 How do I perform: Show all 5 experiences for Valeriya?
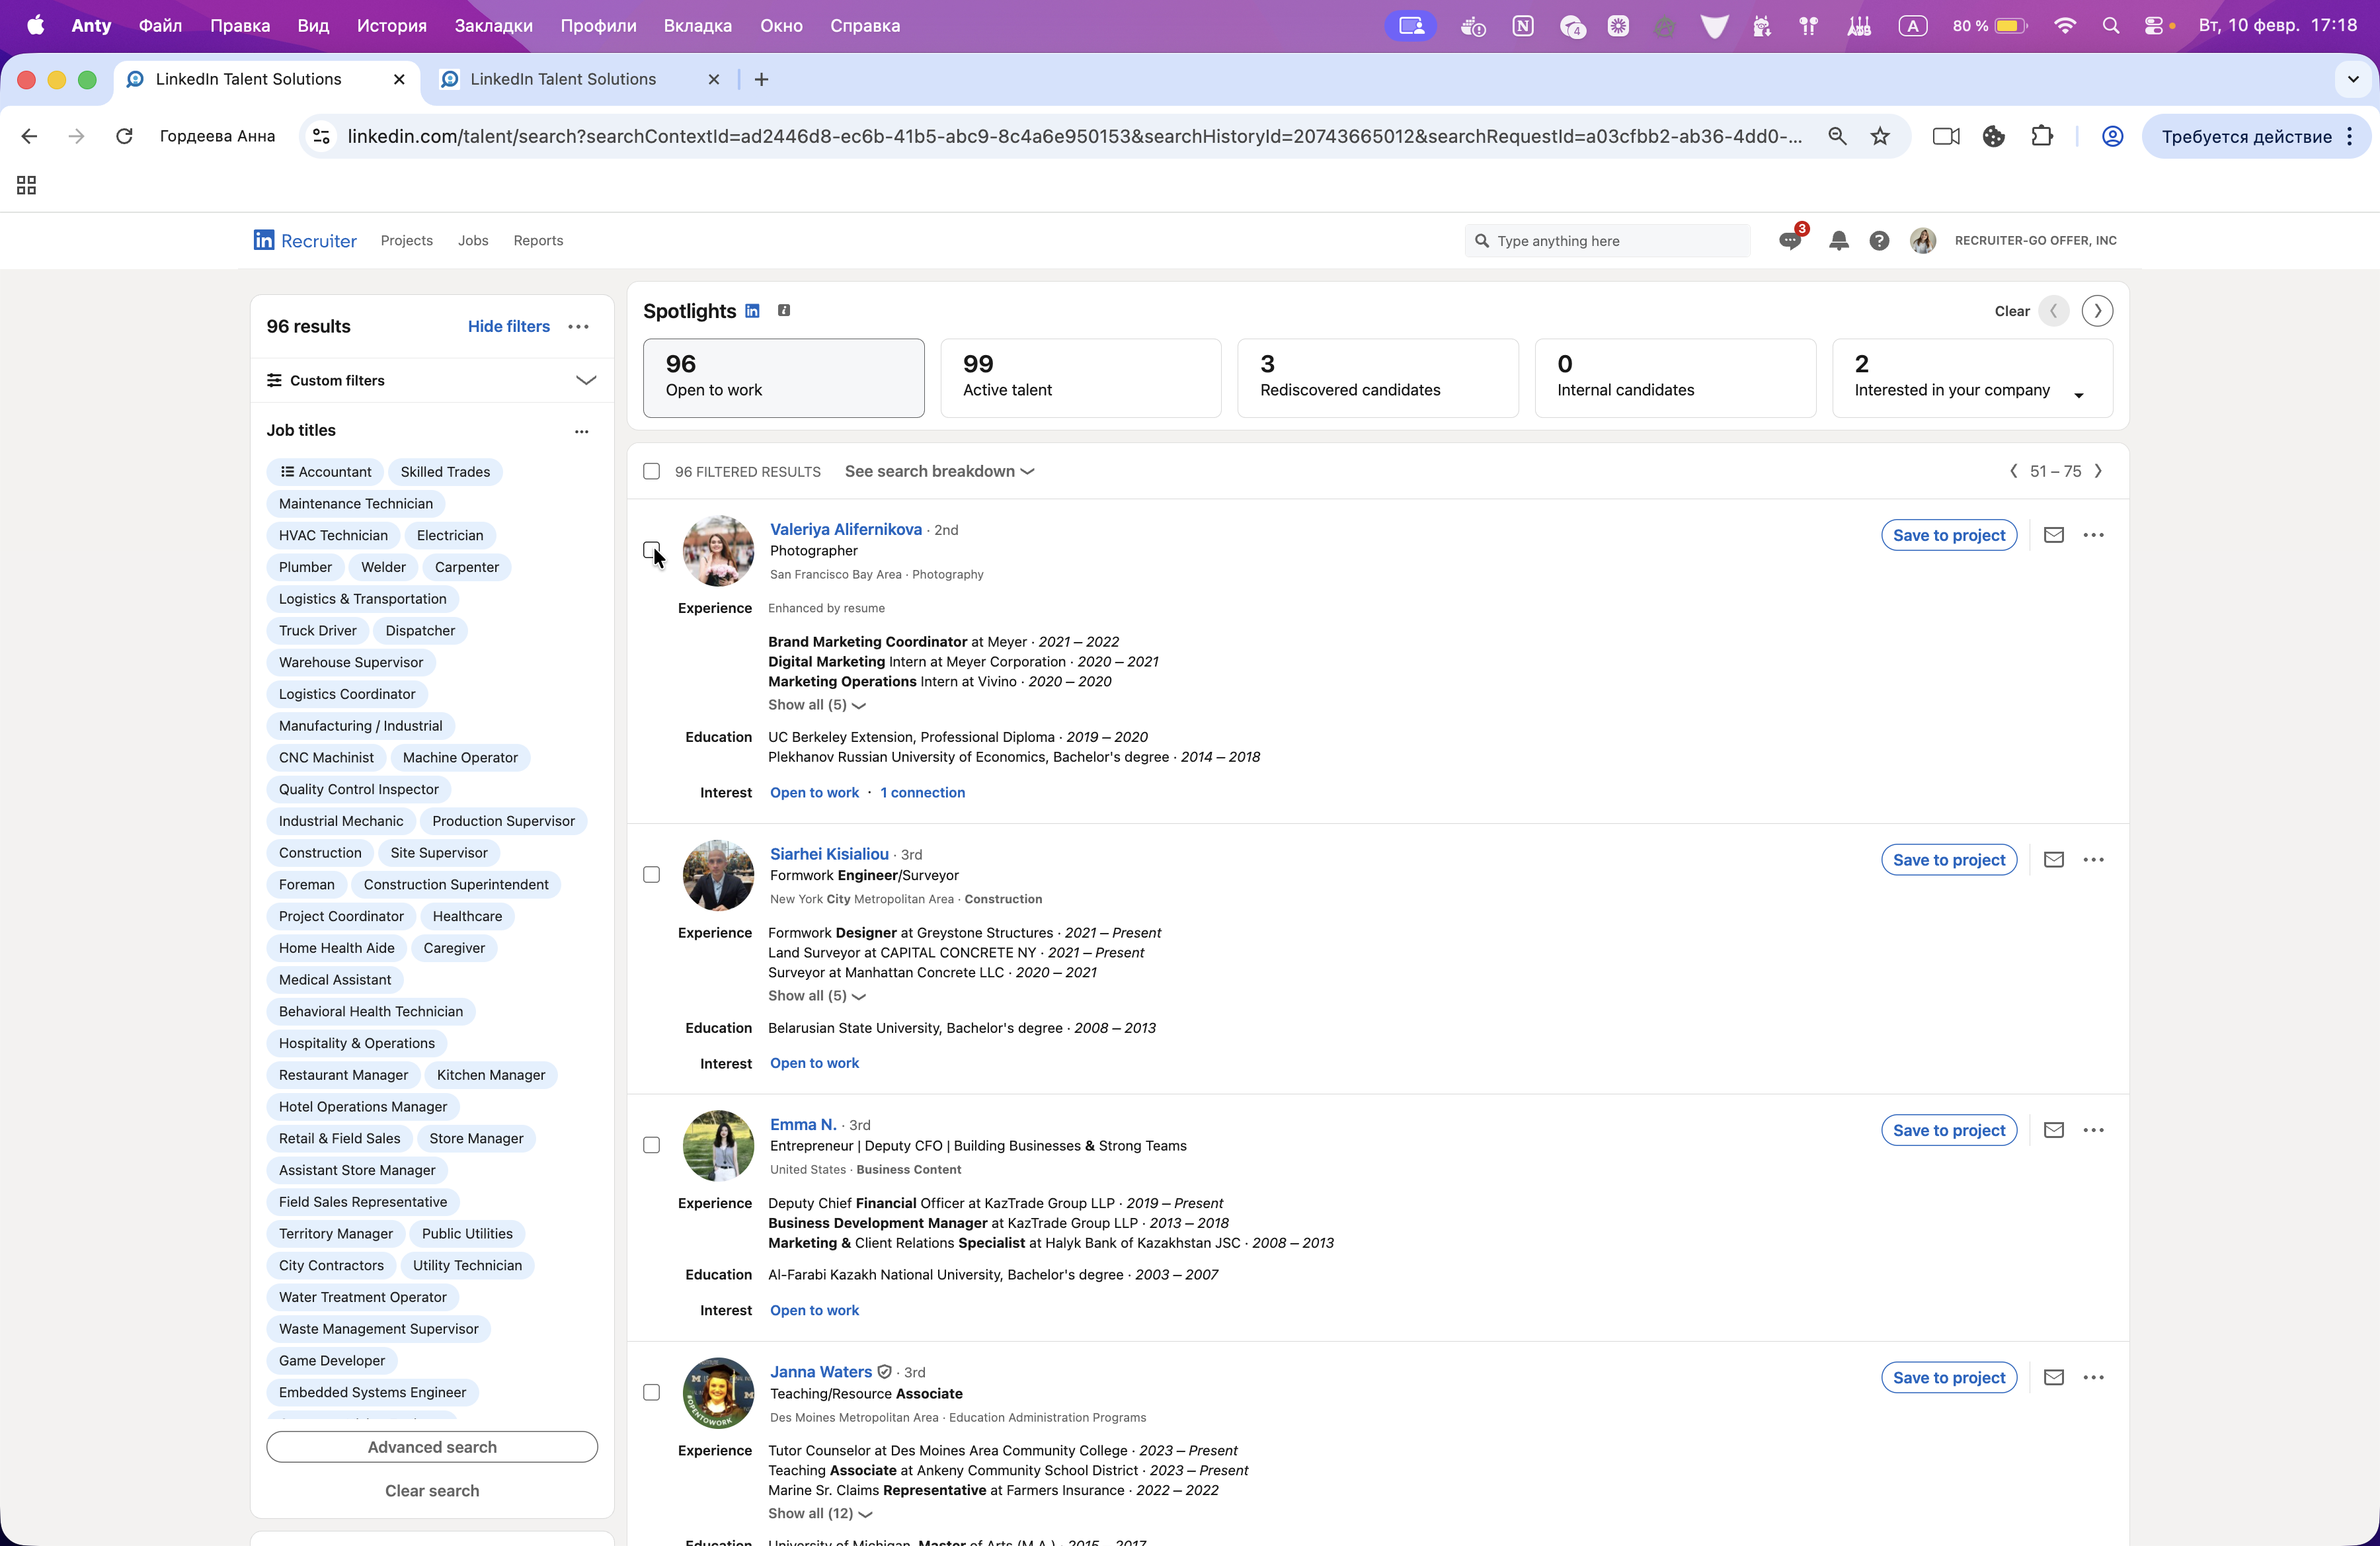[x=816, y=705]
